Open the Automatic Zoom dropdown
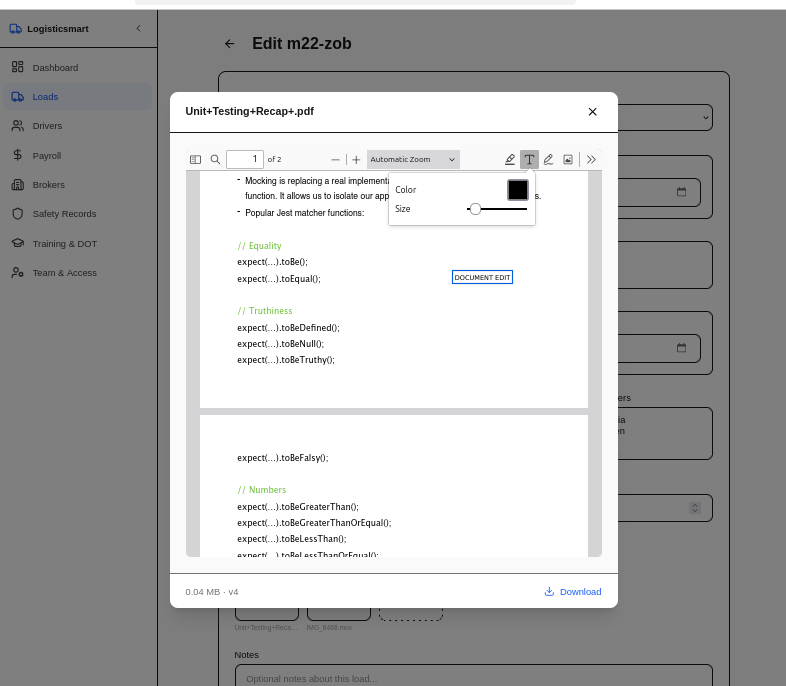Image resolution: width=786 pixels, height=686 pixels. tap(413, 159)
